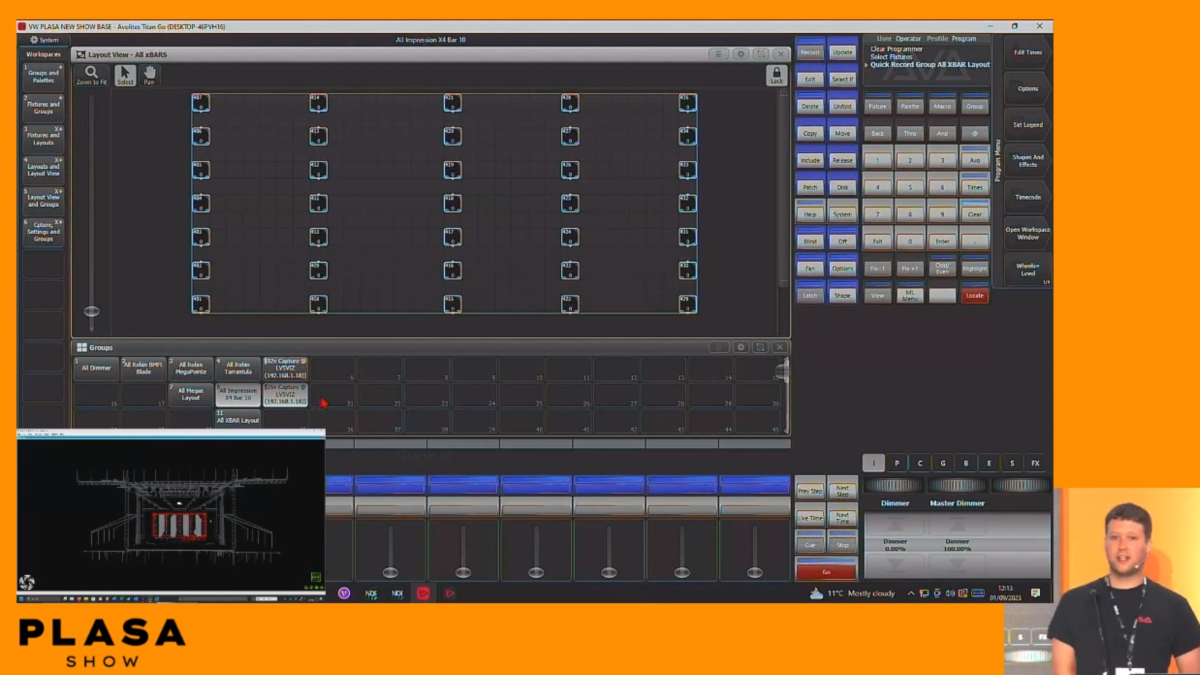Open the weather widget showing Mostly cloudy
This screenshot has width=1200, height=675.
[852, 593]
